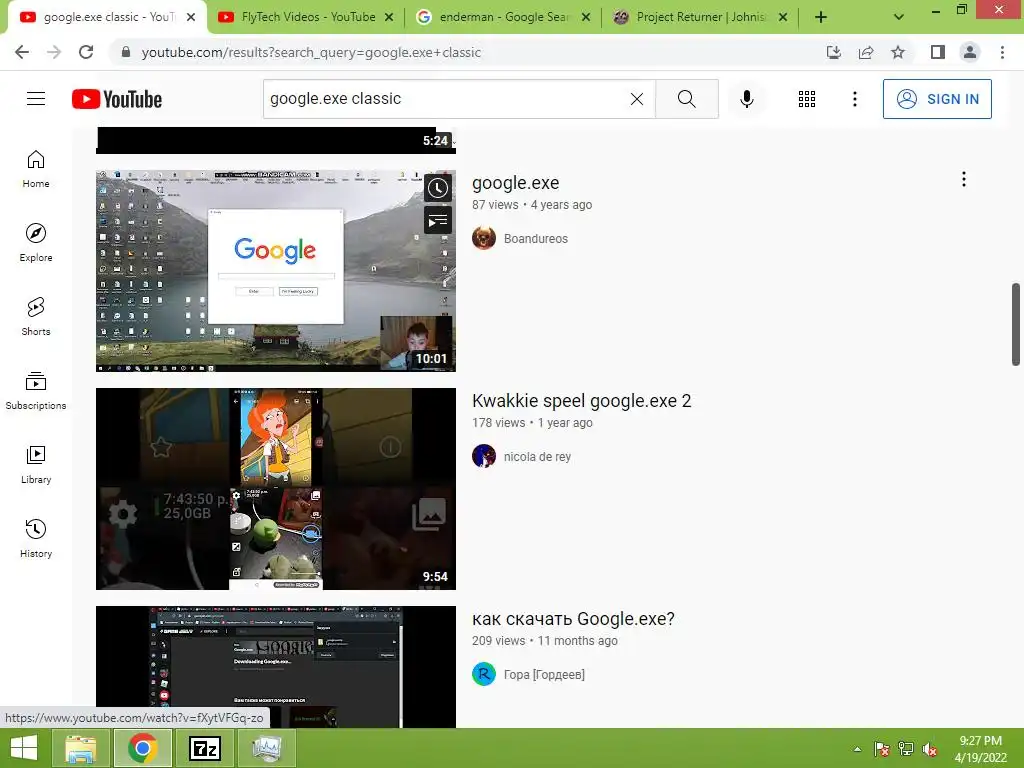This screenshot has height=768, width=1024.
Task: Click как скачать Google.exe? title
Action: pos(573,618)
